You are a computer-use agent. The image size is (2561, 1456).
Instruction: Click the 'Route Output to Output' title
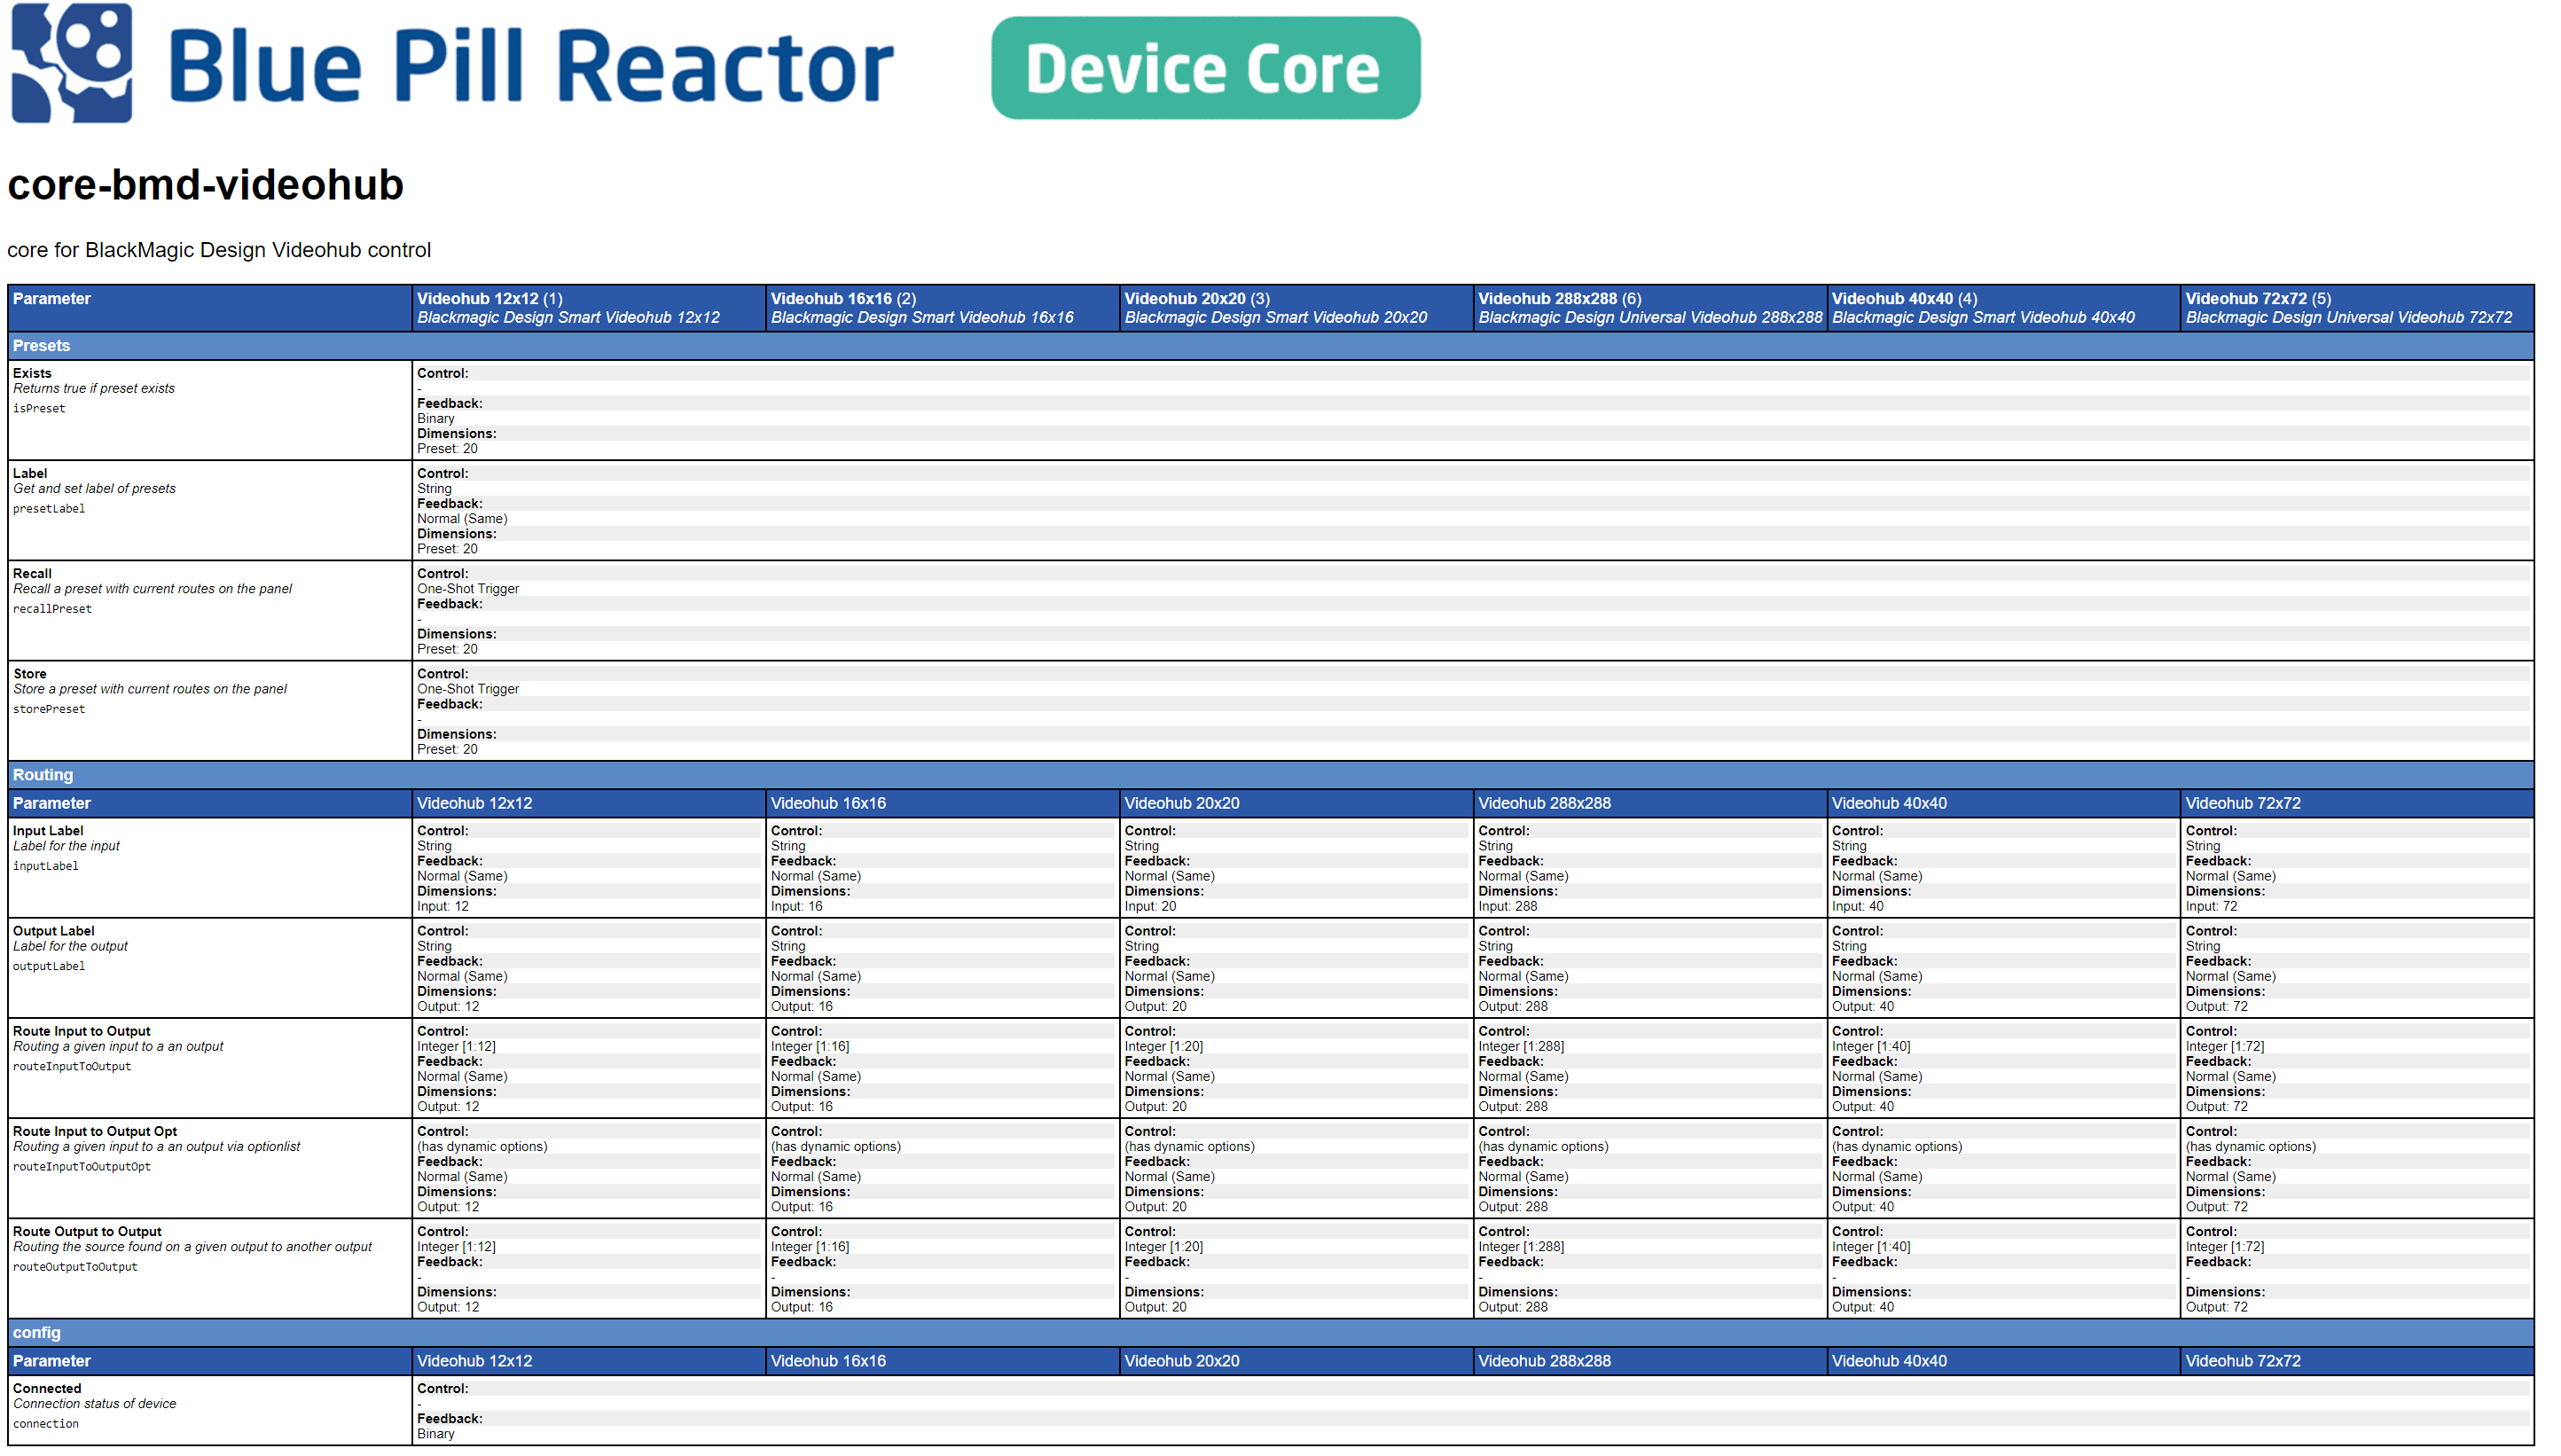pyautogui.click(x=87, y=1232)
